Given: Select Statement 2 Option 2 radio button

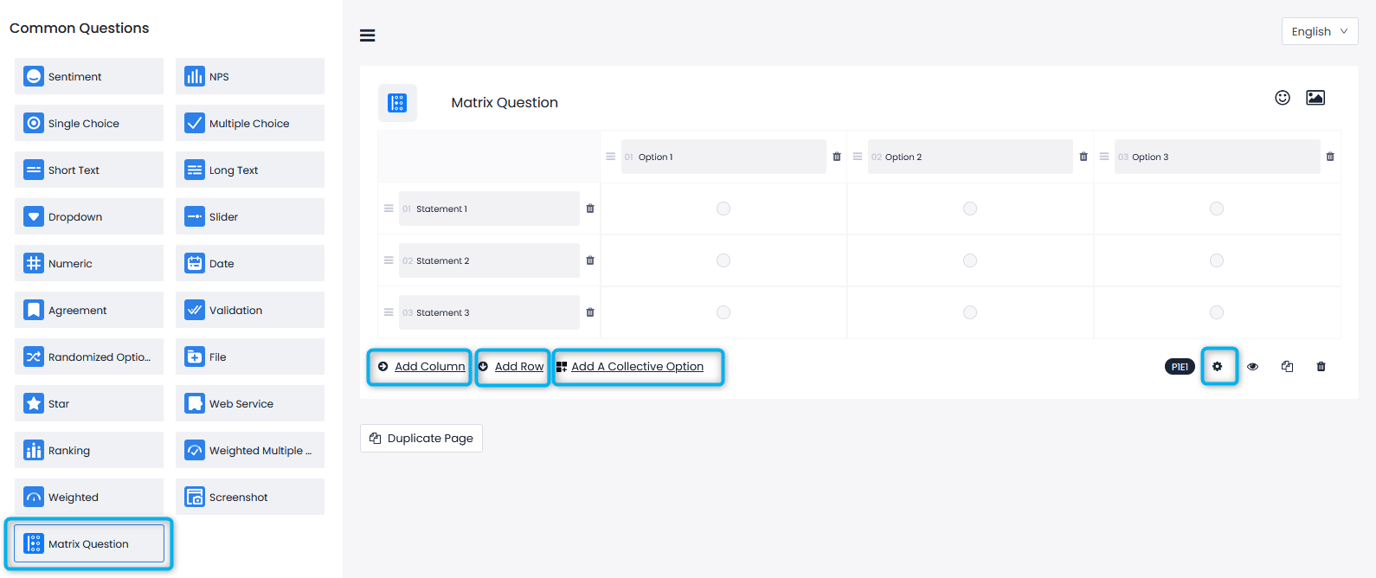Looking at the screenshot, I should point(970,261).
